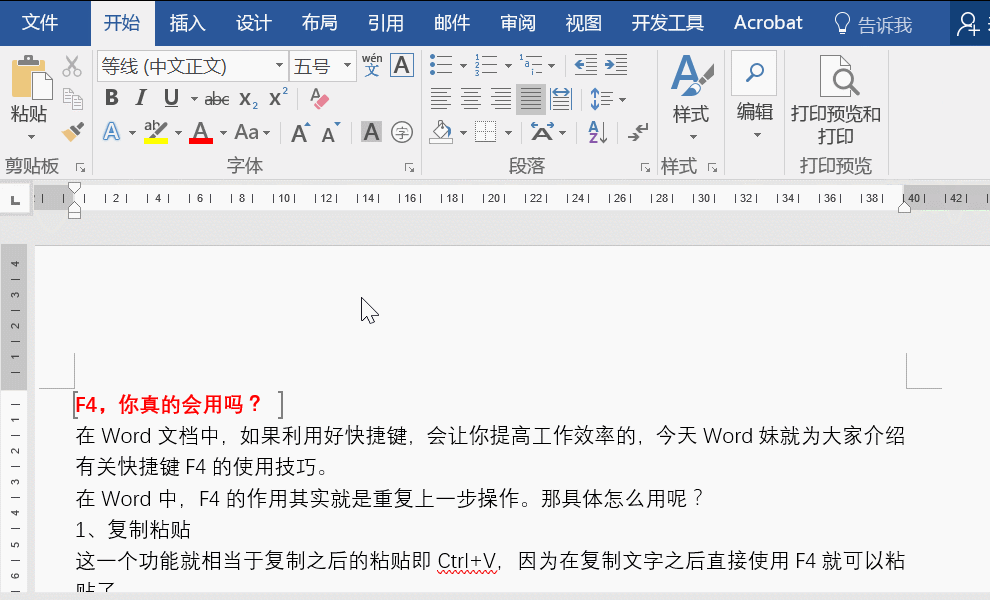Click the Distributed alignment icon
The height and width of the screenshot is (600, 990).
[561, 99]
